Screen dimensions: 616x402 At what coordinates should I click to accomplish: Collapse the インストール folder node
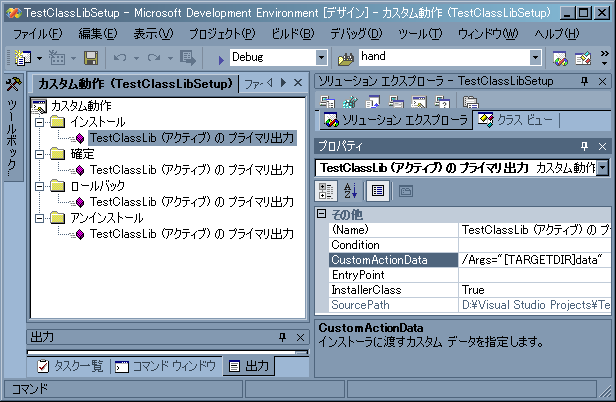tap(39, 122)
